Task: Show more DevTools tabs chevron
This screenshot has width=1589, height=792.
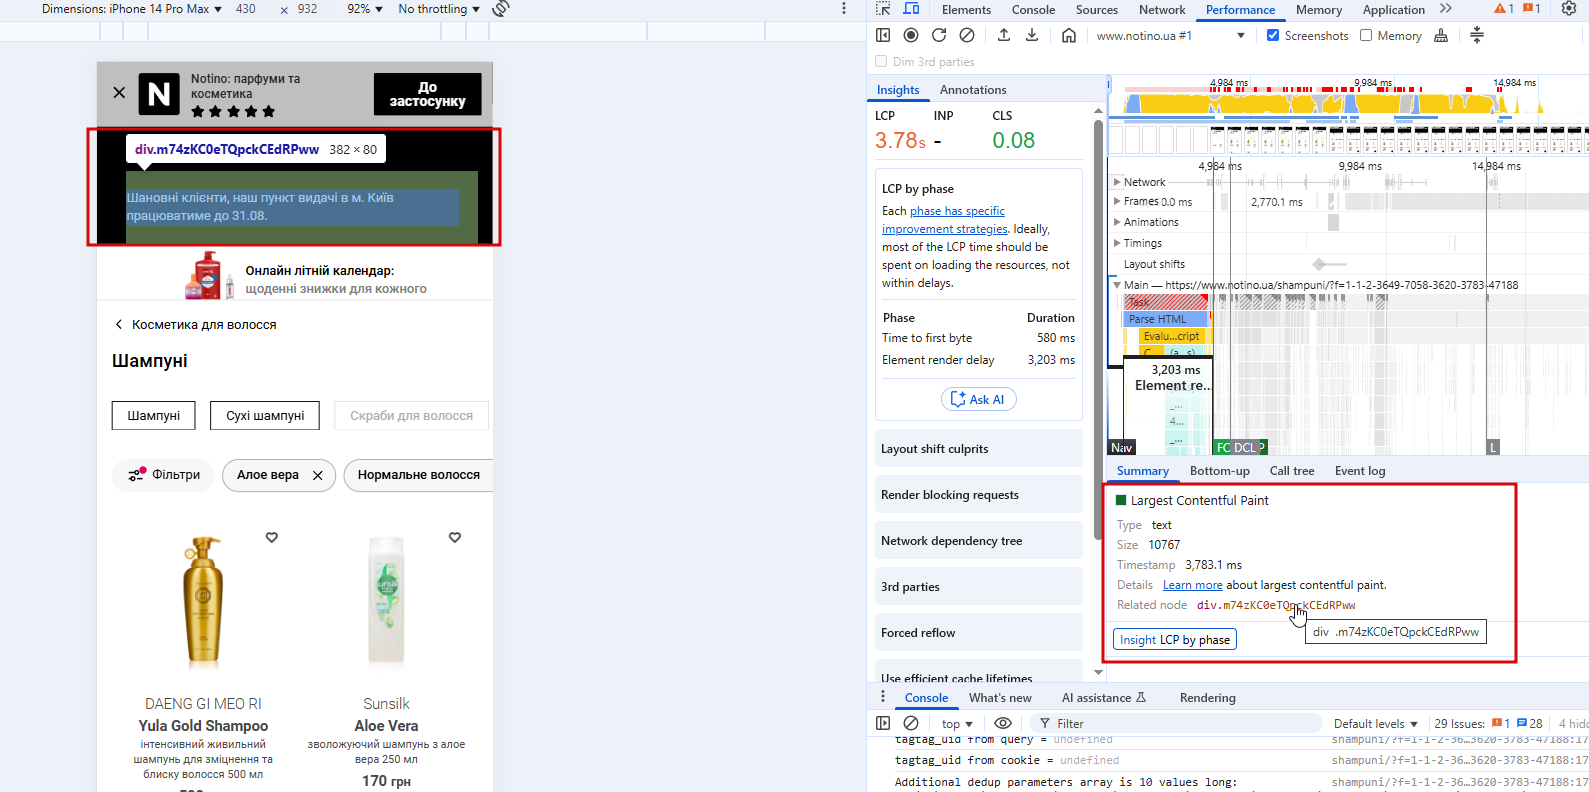Action: coord(1446,9)
